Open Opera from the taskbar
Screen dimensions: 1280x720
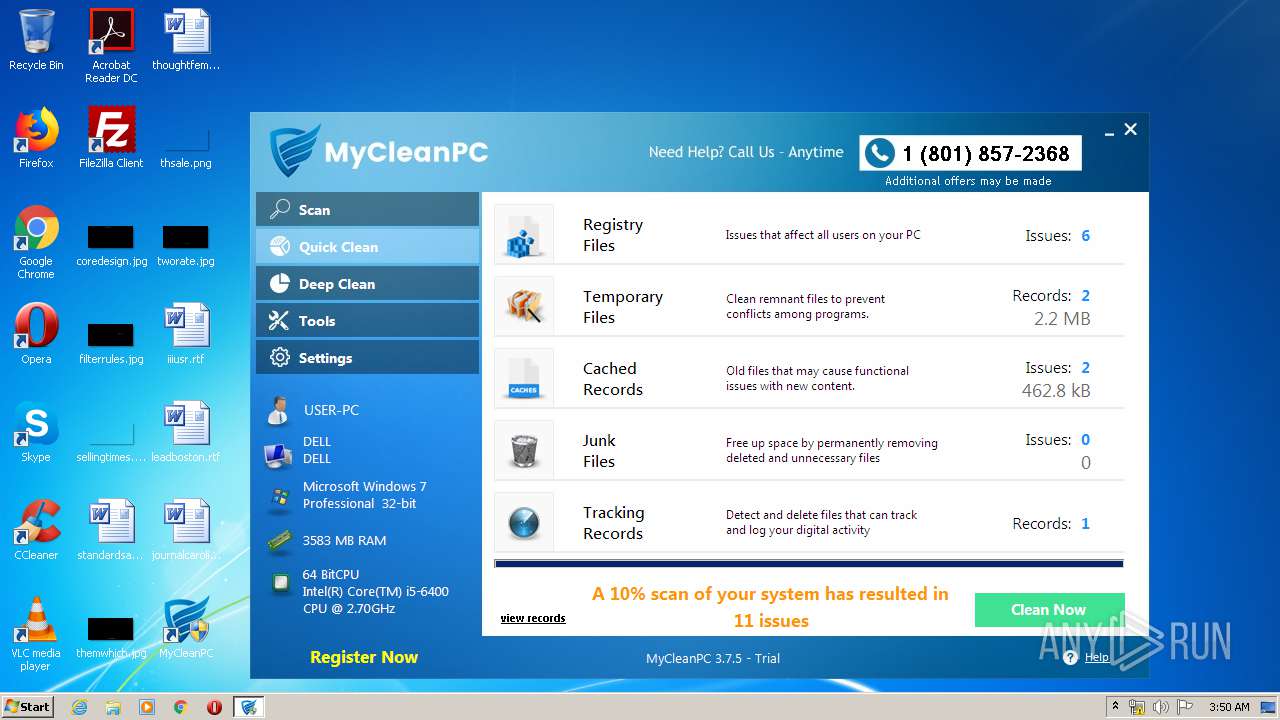tap(214, 707)
